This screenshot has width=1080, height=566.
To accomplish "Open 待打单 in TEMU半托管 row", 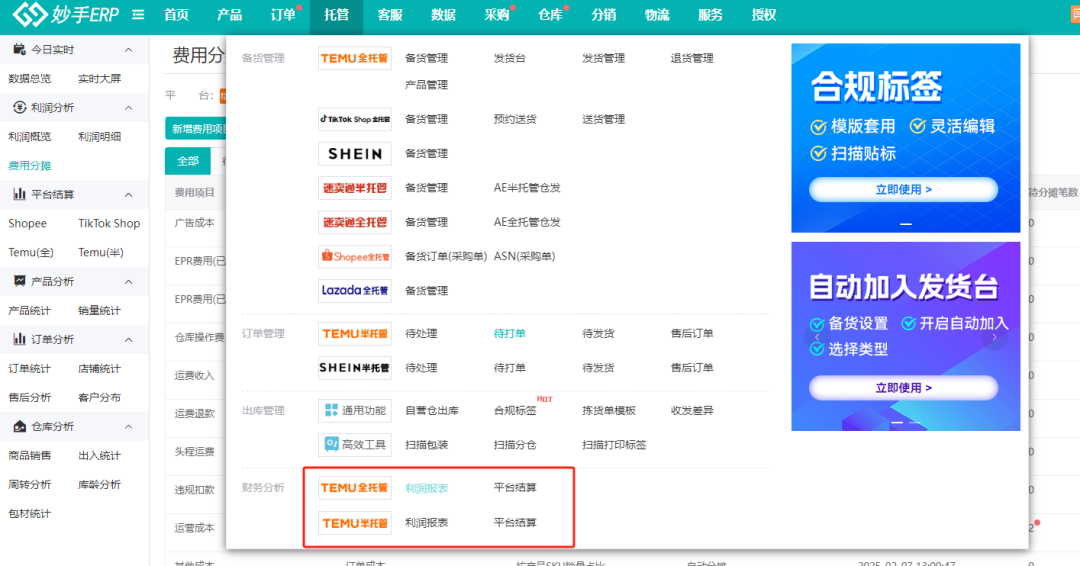I will 510,333.
